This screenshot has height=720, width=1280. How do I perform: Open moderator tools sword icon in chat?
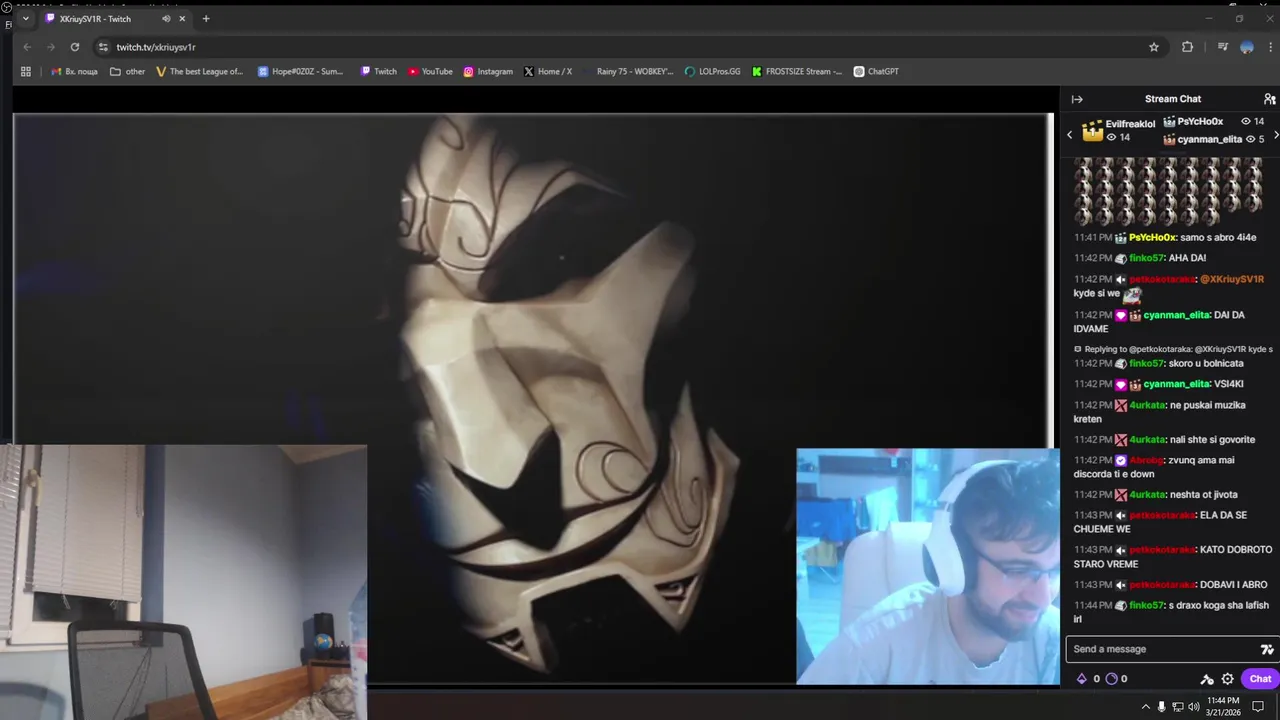pyautogui.click(x=1207, y=679)
